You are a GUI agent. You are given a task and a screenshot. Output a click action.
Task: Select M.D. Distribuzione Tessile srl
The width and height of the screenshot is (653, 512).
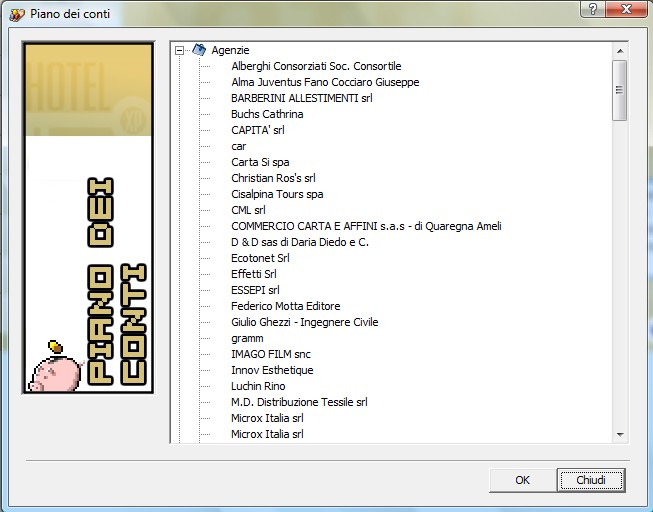click(299, 402)
